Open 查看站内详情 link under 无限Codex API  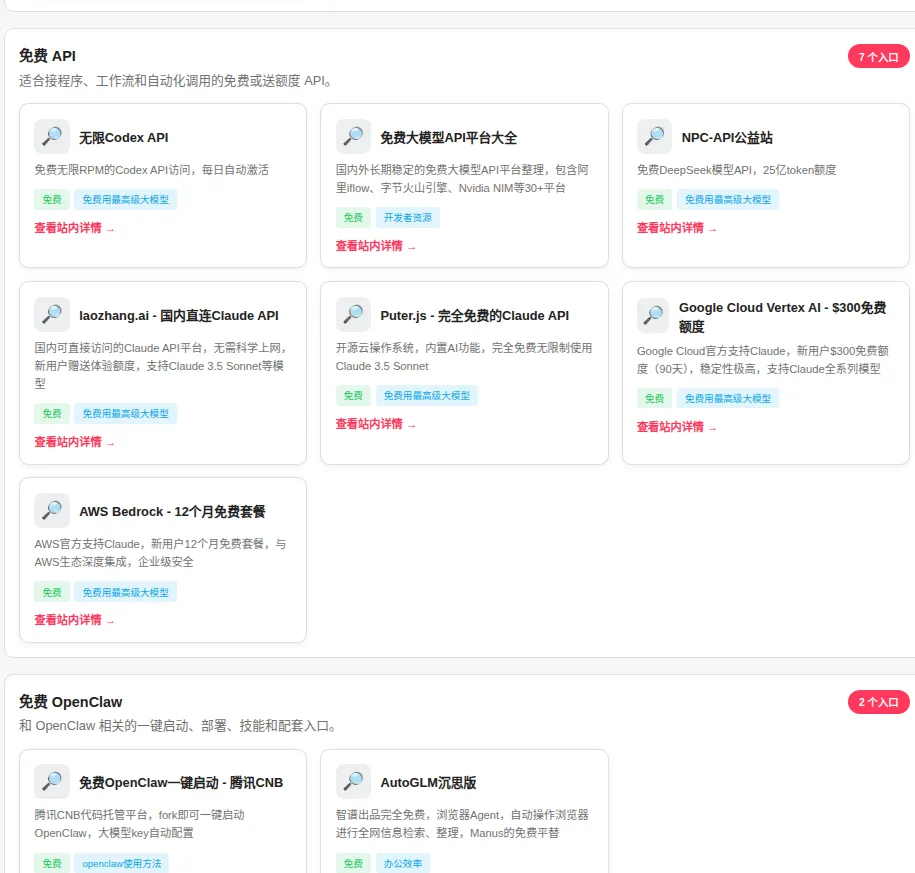(x=74, y=228)
